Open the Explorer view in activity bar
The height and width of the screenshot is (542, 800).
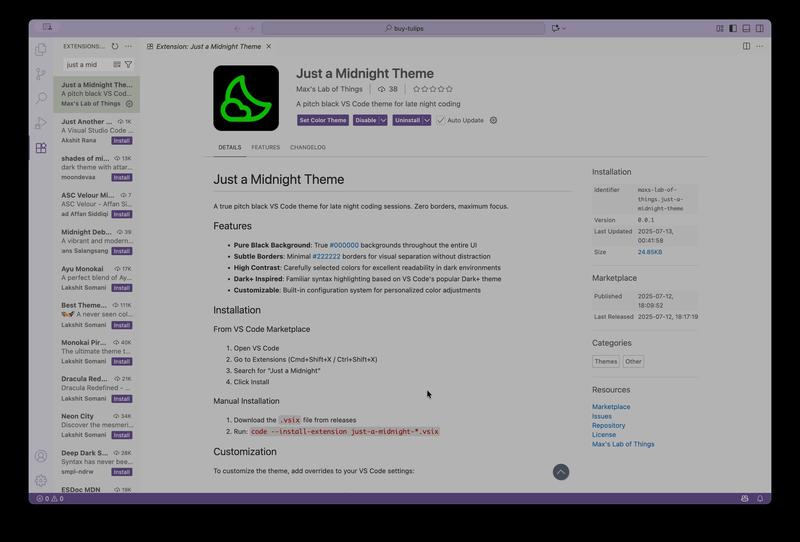[x=41, y=50]
